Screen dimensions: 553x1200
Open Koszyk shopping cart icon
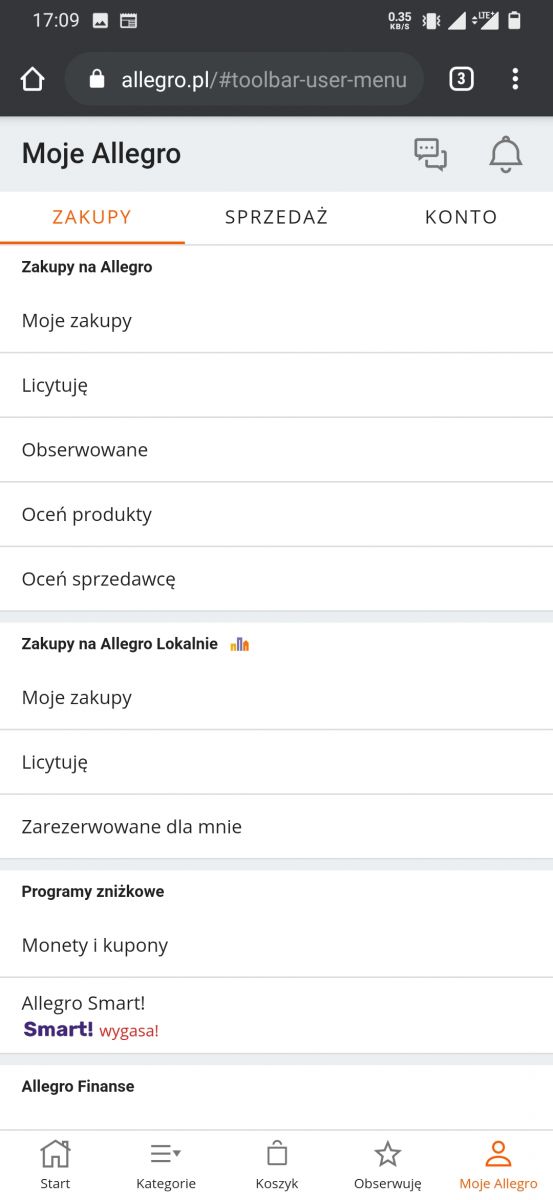point(277,1165)
